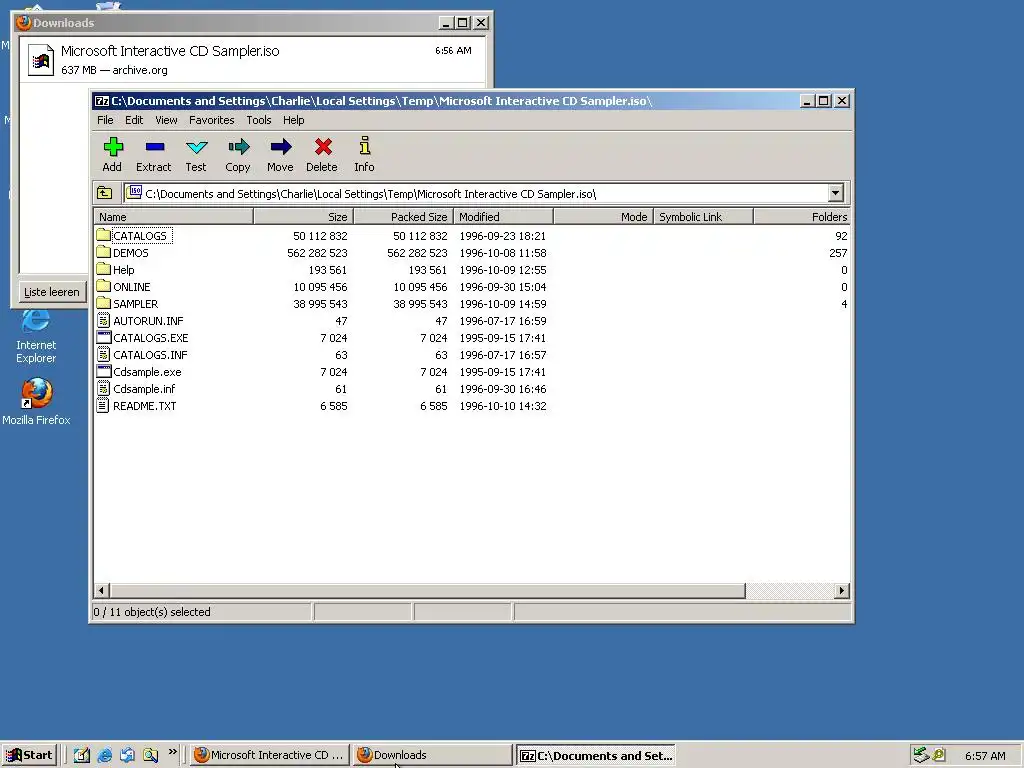Expand the quick launch overflow chevron

click(172, 752)
